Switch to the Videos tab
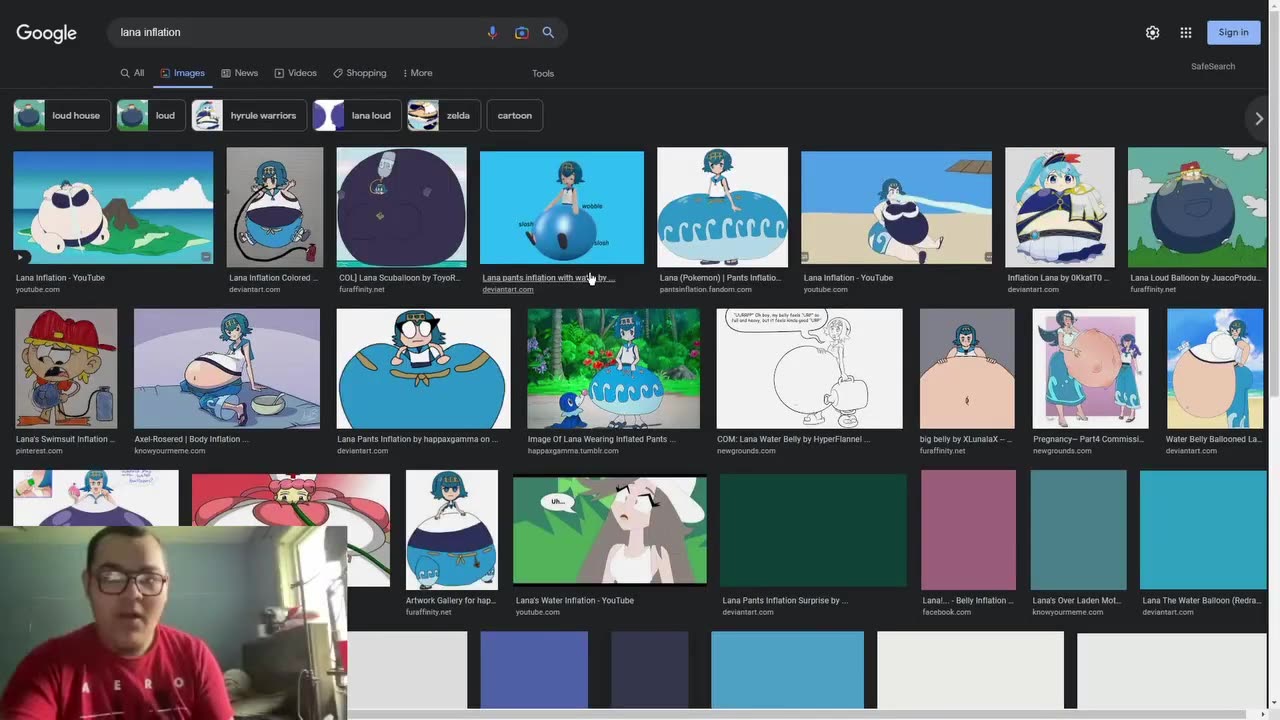1280x720 pixels. point(295,73)
